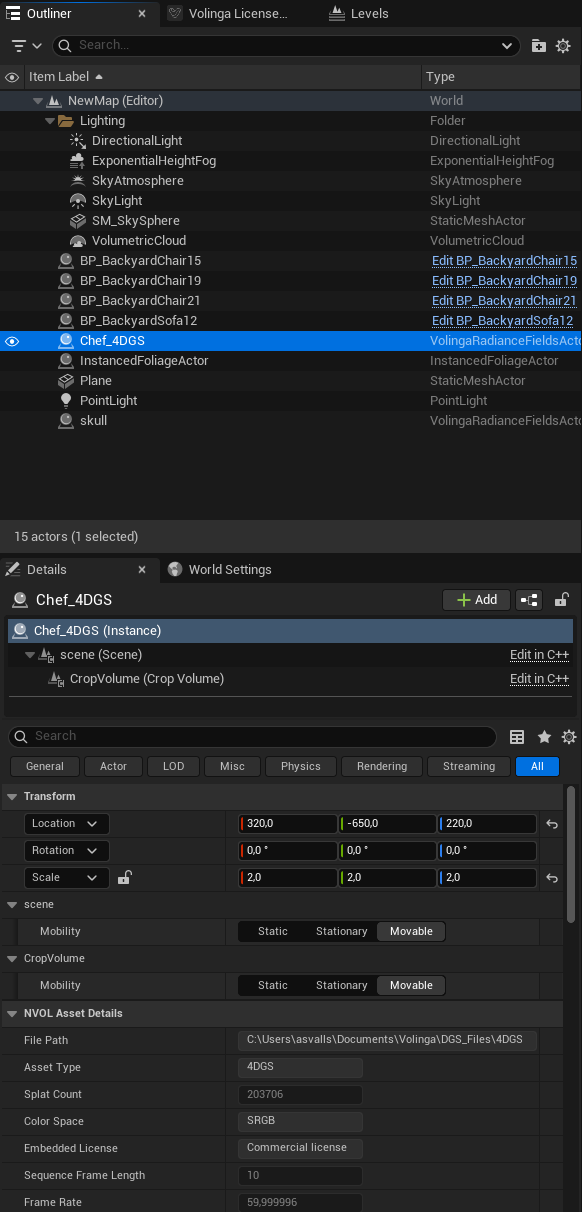Image resolution: width=582 pixels, height=1212 pixels.
Task: Select the SkyAtmosphere actor icon
Action: [x=78, y=181]
